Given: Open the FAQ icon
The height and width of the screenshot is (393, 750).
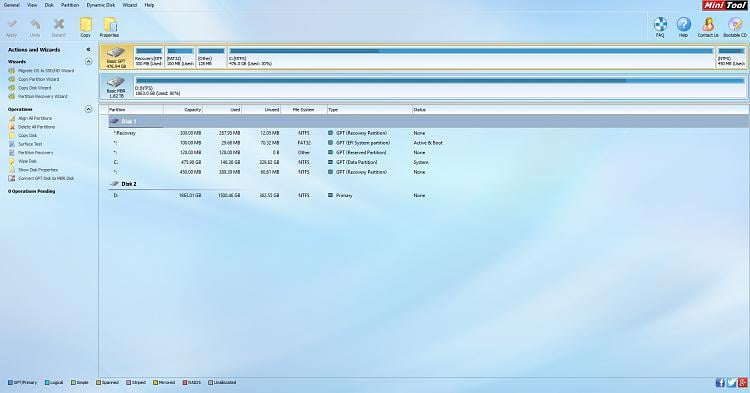Looking at the screenshot, I should [x=660, y=24].
